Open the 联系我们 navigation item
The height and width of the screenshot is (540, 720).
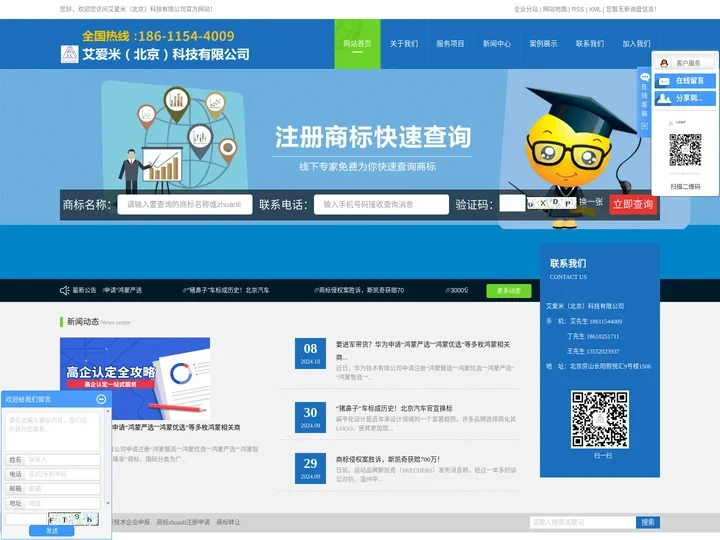(590, 44)
